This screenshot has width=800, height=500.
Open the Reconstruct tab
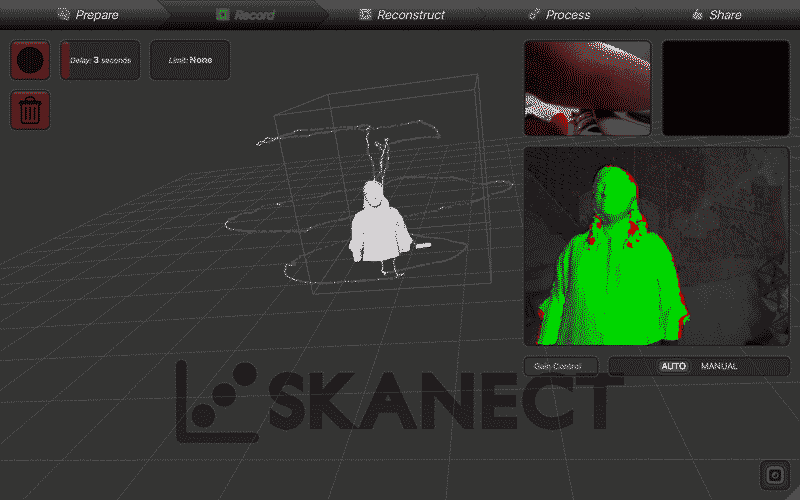coord(403,14)
